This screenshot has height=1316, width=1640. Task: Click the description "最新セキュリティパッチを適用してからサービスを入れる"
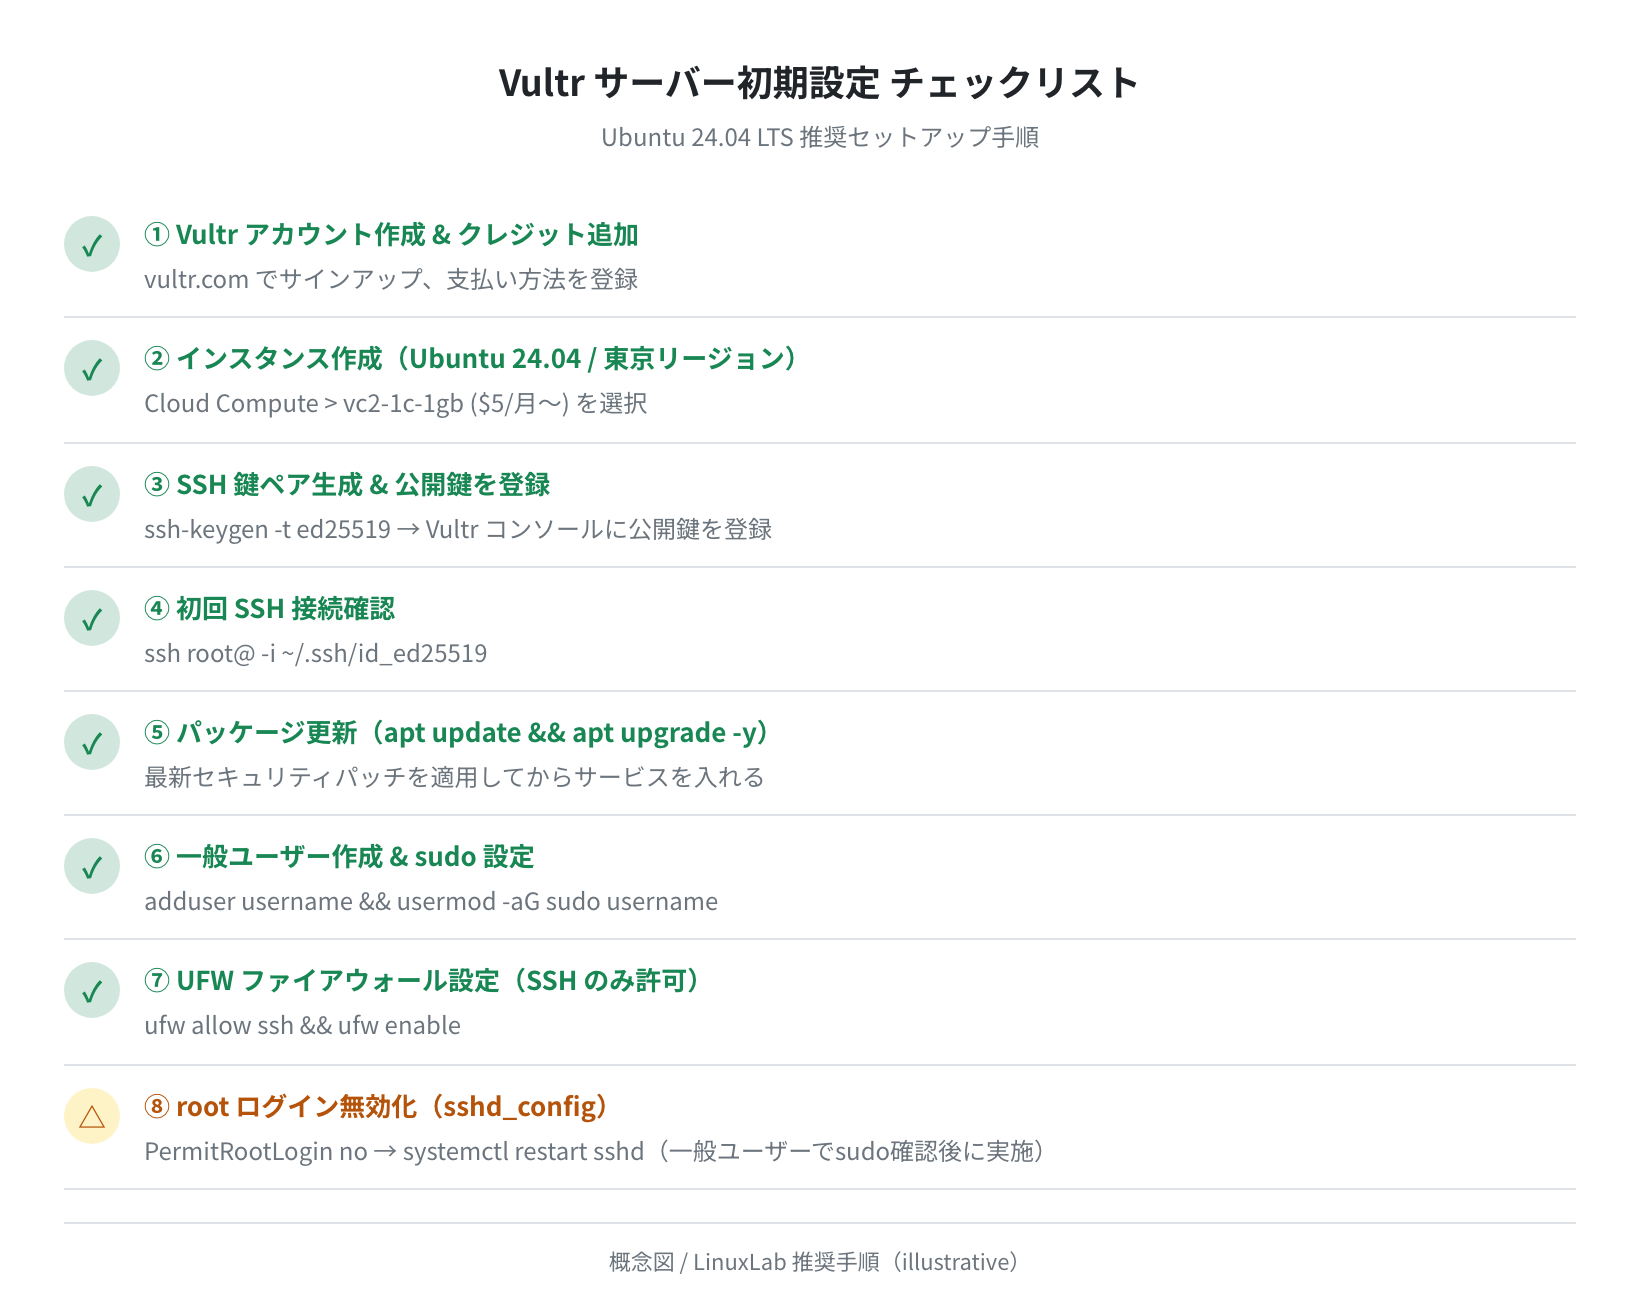[x=455, y=777]
